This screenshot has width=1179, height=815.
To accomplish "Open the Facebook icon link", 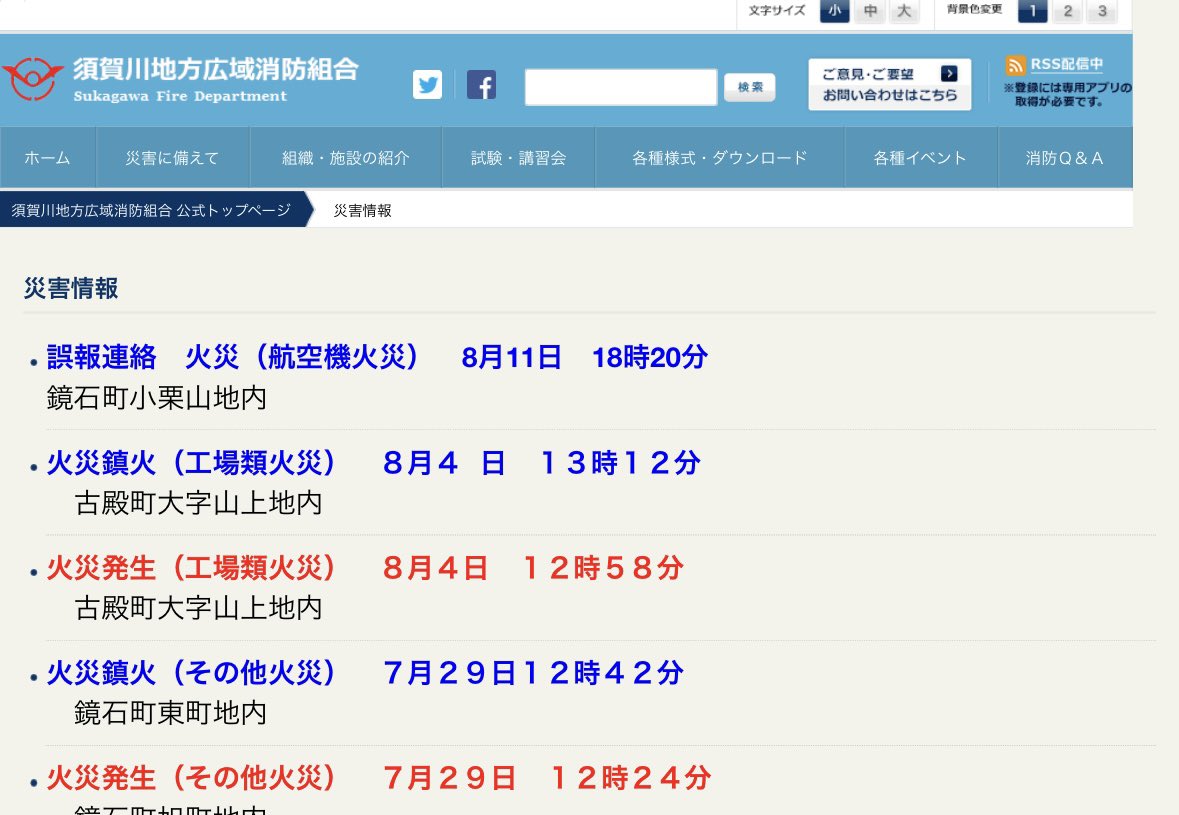I will click(x=481, y=85).
